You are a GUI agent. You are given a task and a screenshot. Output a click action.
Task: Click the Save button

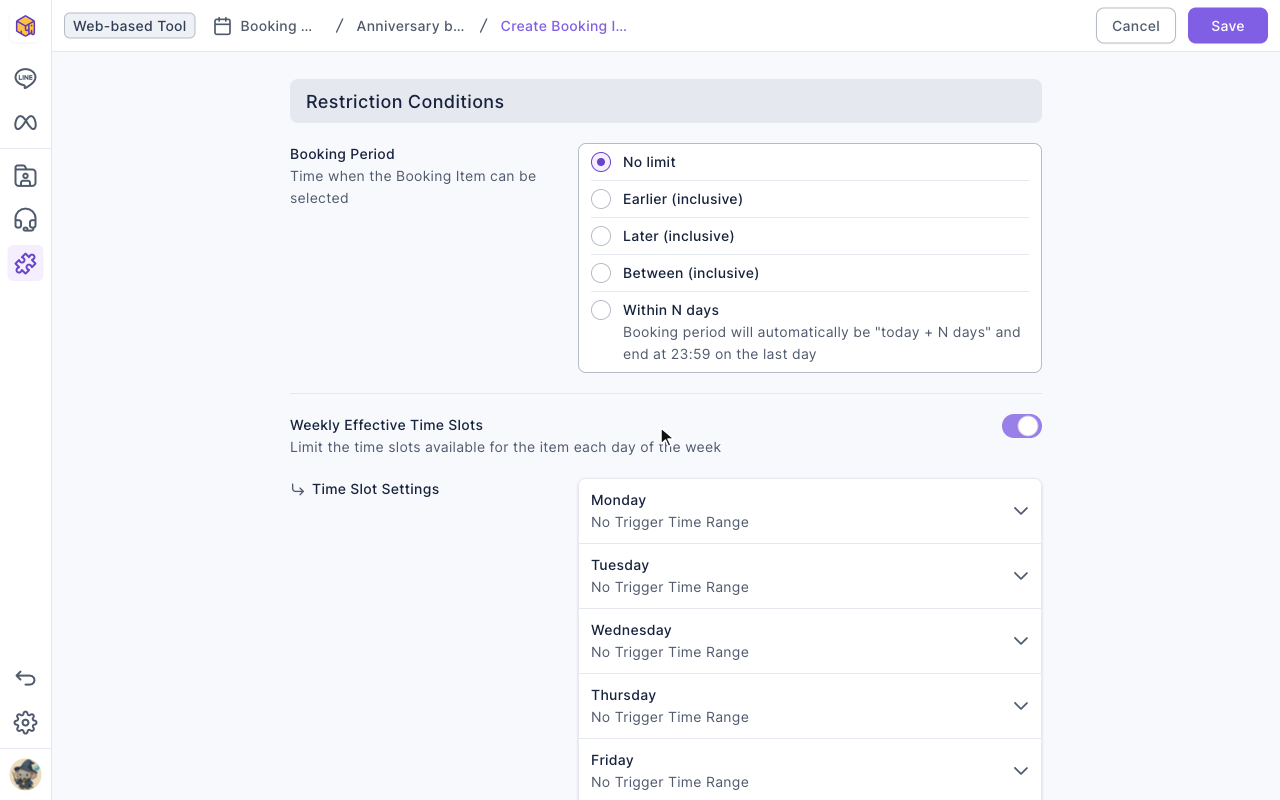tap(1228, 26)
